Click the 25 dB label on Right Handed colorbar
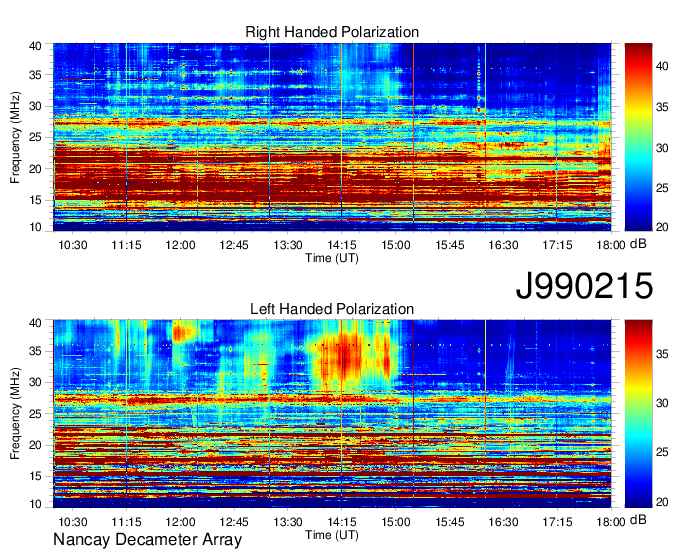Image resolution: width=680 pixels, height=552 pixels. [x=662, y=188]
